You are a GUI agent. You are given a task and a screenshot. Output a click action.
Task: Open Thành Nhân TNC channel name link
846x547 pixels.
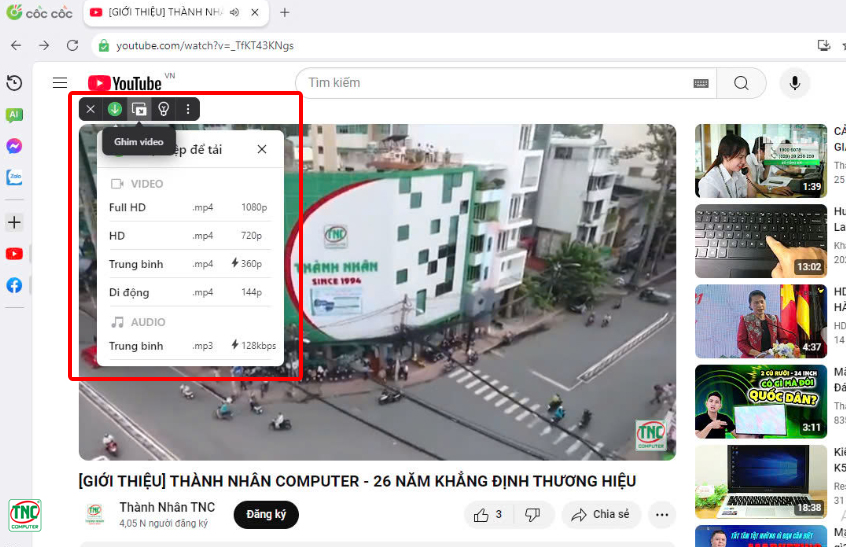[x=167, y=508]
